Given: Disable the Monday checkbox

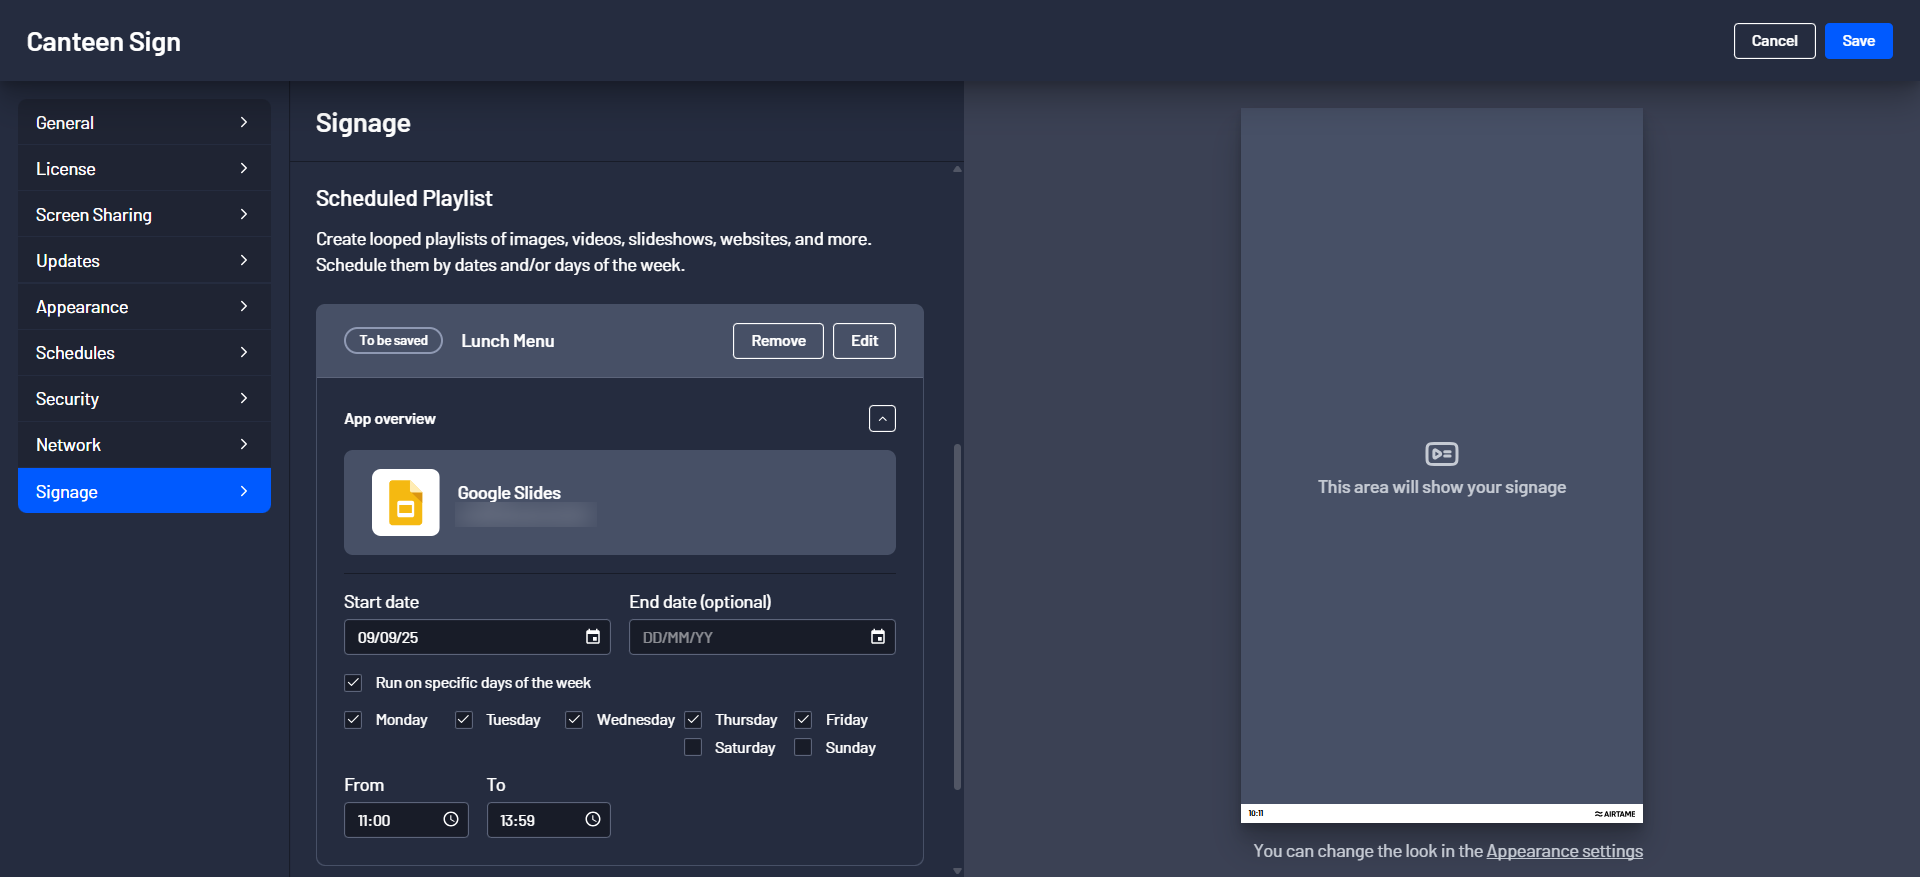Looking at the screenshot, I should click(x=353, y=720).
